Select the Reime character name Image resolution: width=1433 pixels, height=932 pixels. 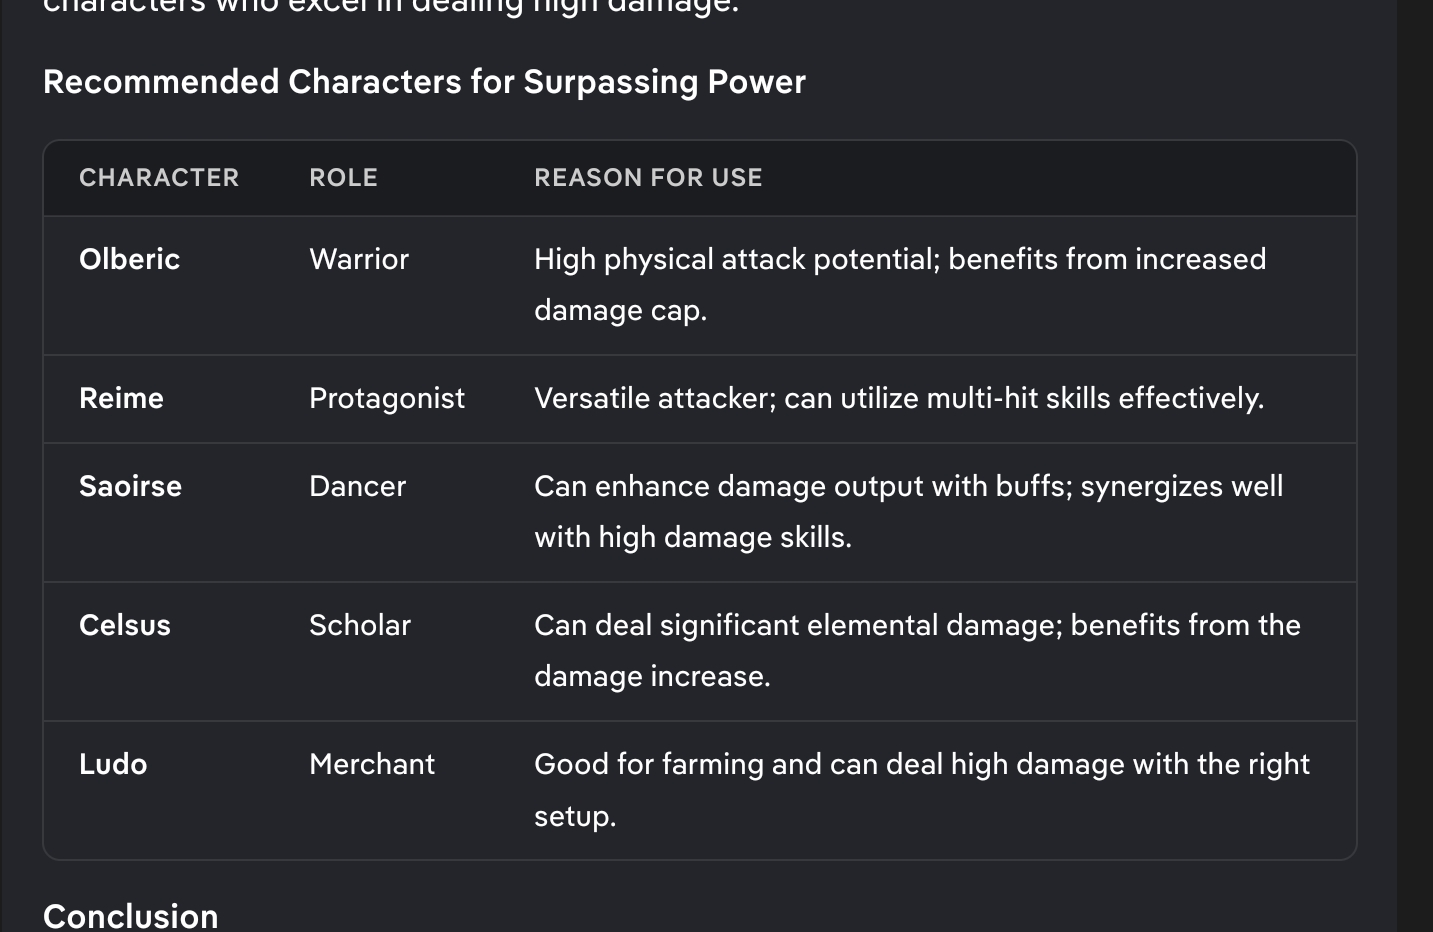click(121, 398)
